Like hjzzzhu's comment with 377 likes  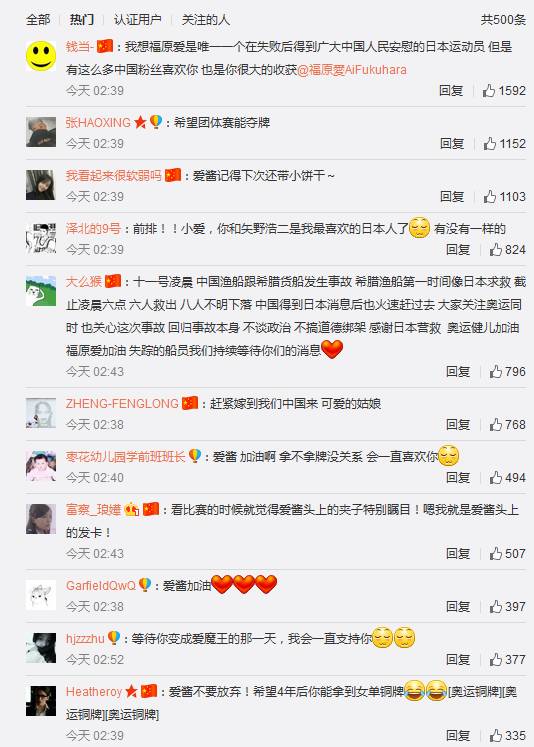coord(507,659)
